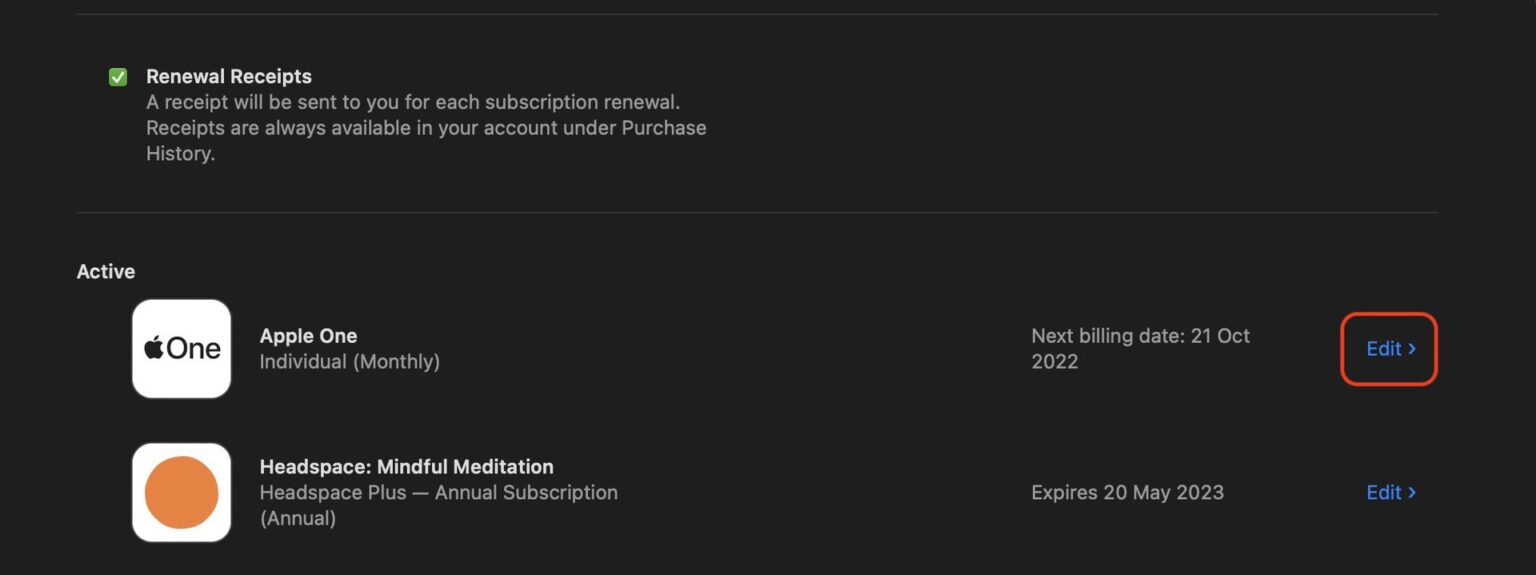Click the Expires 20 May 2023 text
Screen dimensions: 1536x575
click(x=1127, y=493)
